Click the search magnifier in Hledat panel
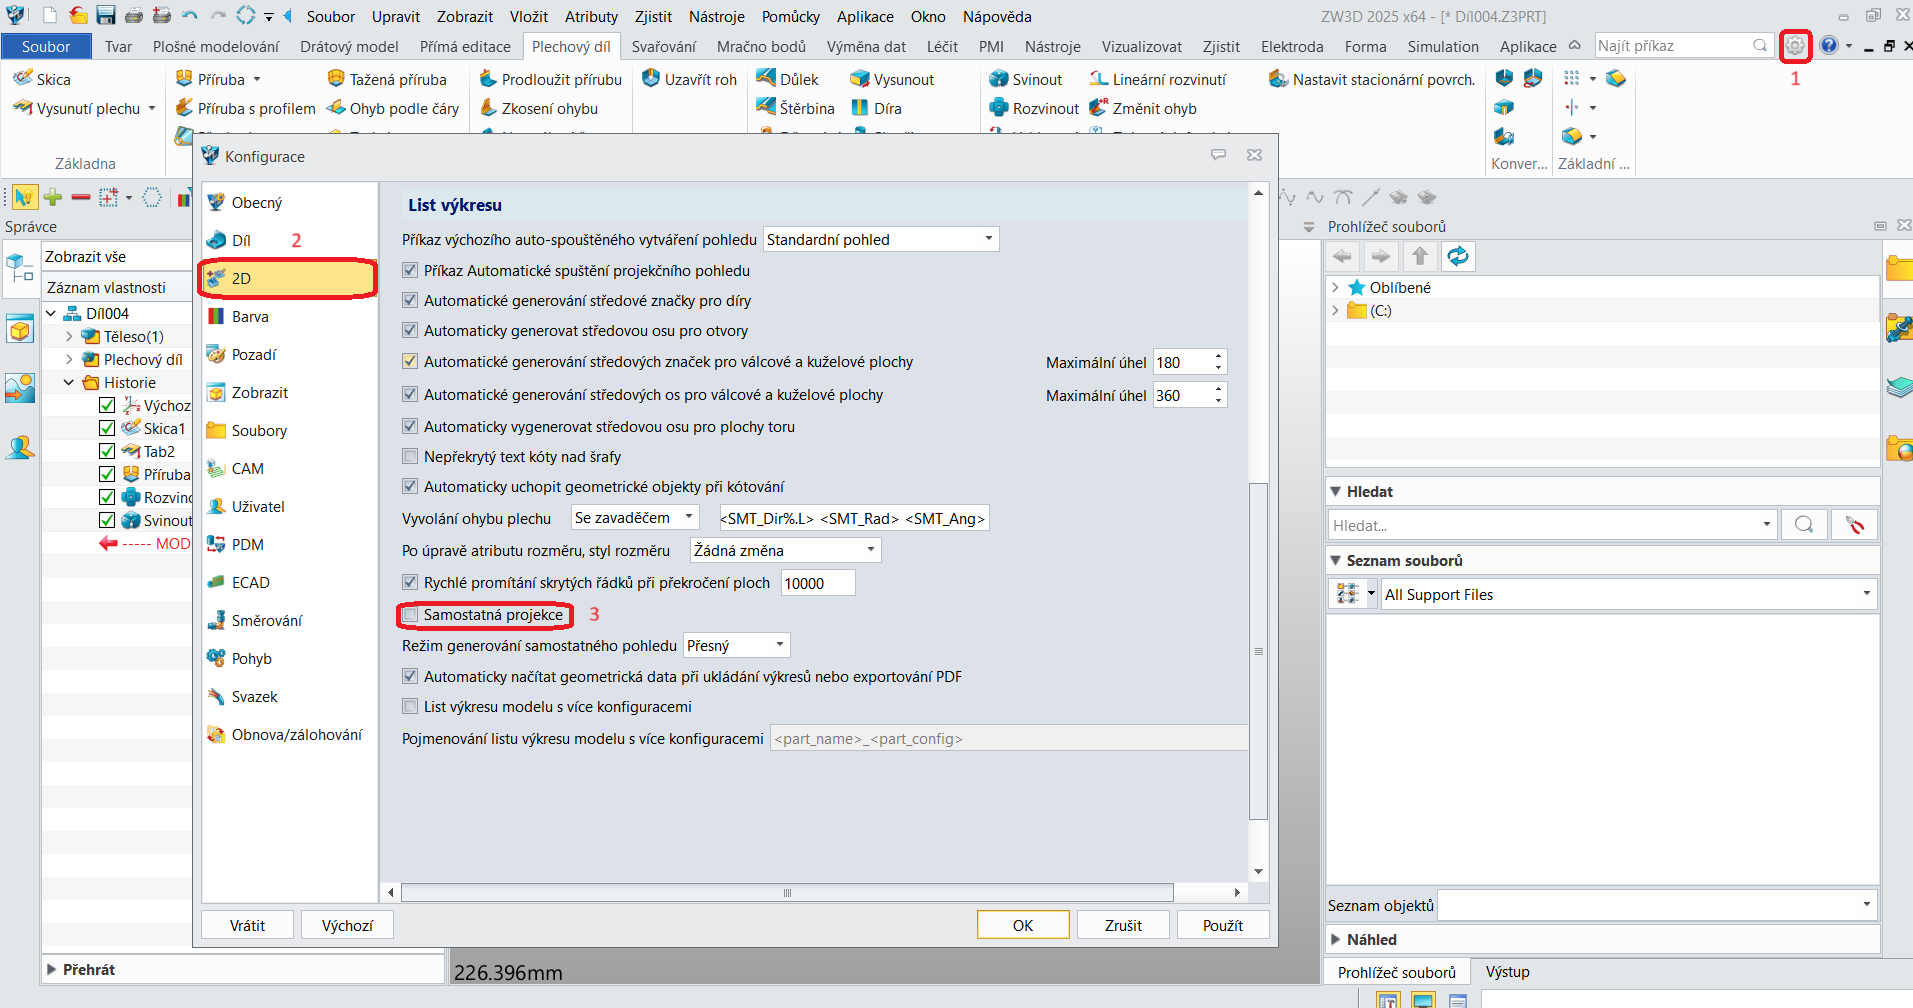Screen dimensions: 1913x1008 point(1804,525)
